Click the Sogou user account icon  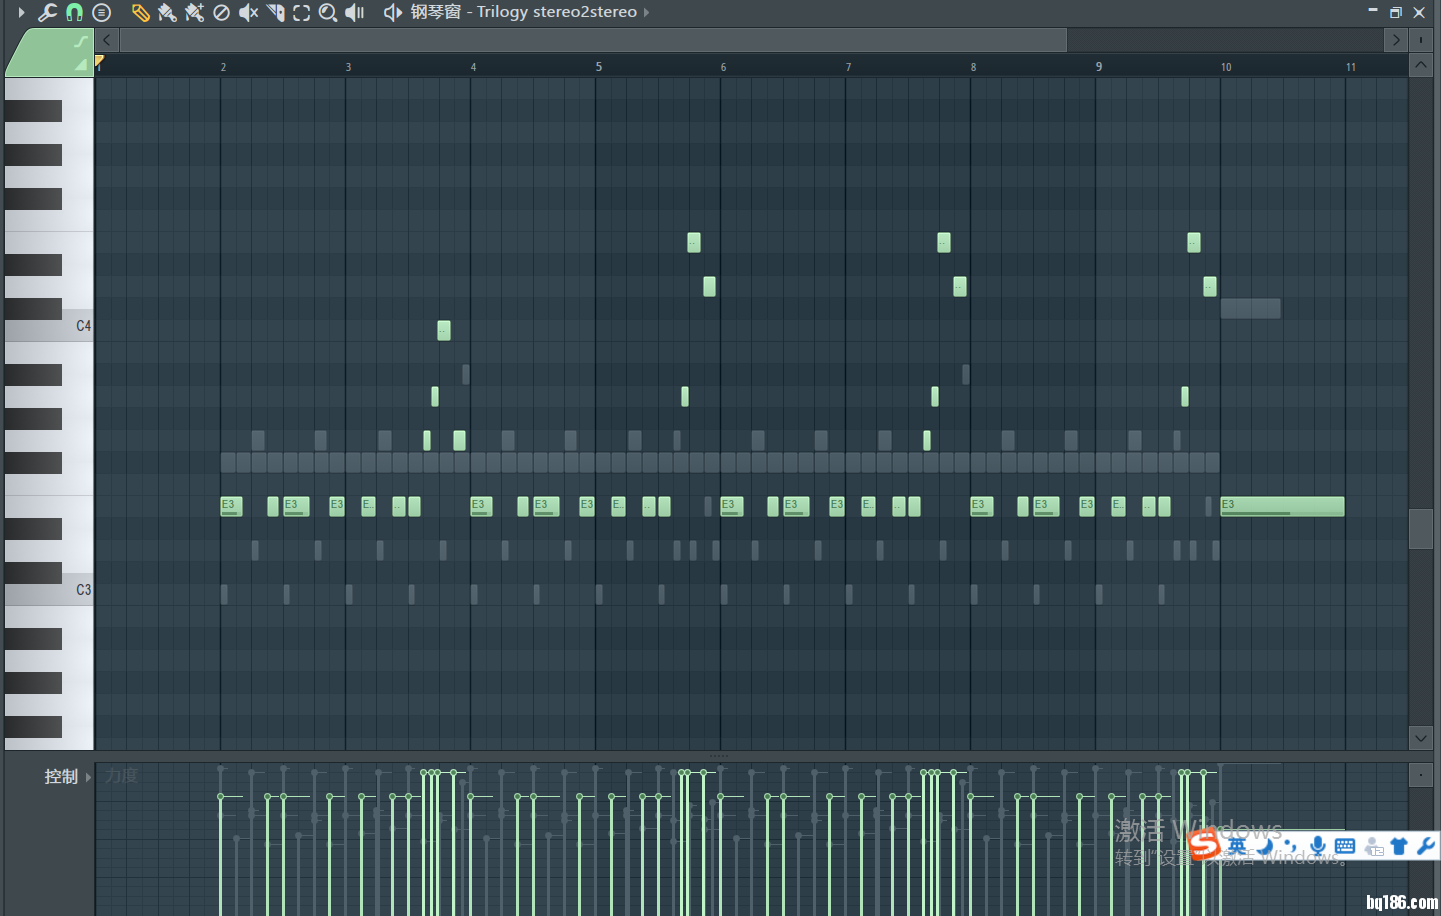(1374, 847)
